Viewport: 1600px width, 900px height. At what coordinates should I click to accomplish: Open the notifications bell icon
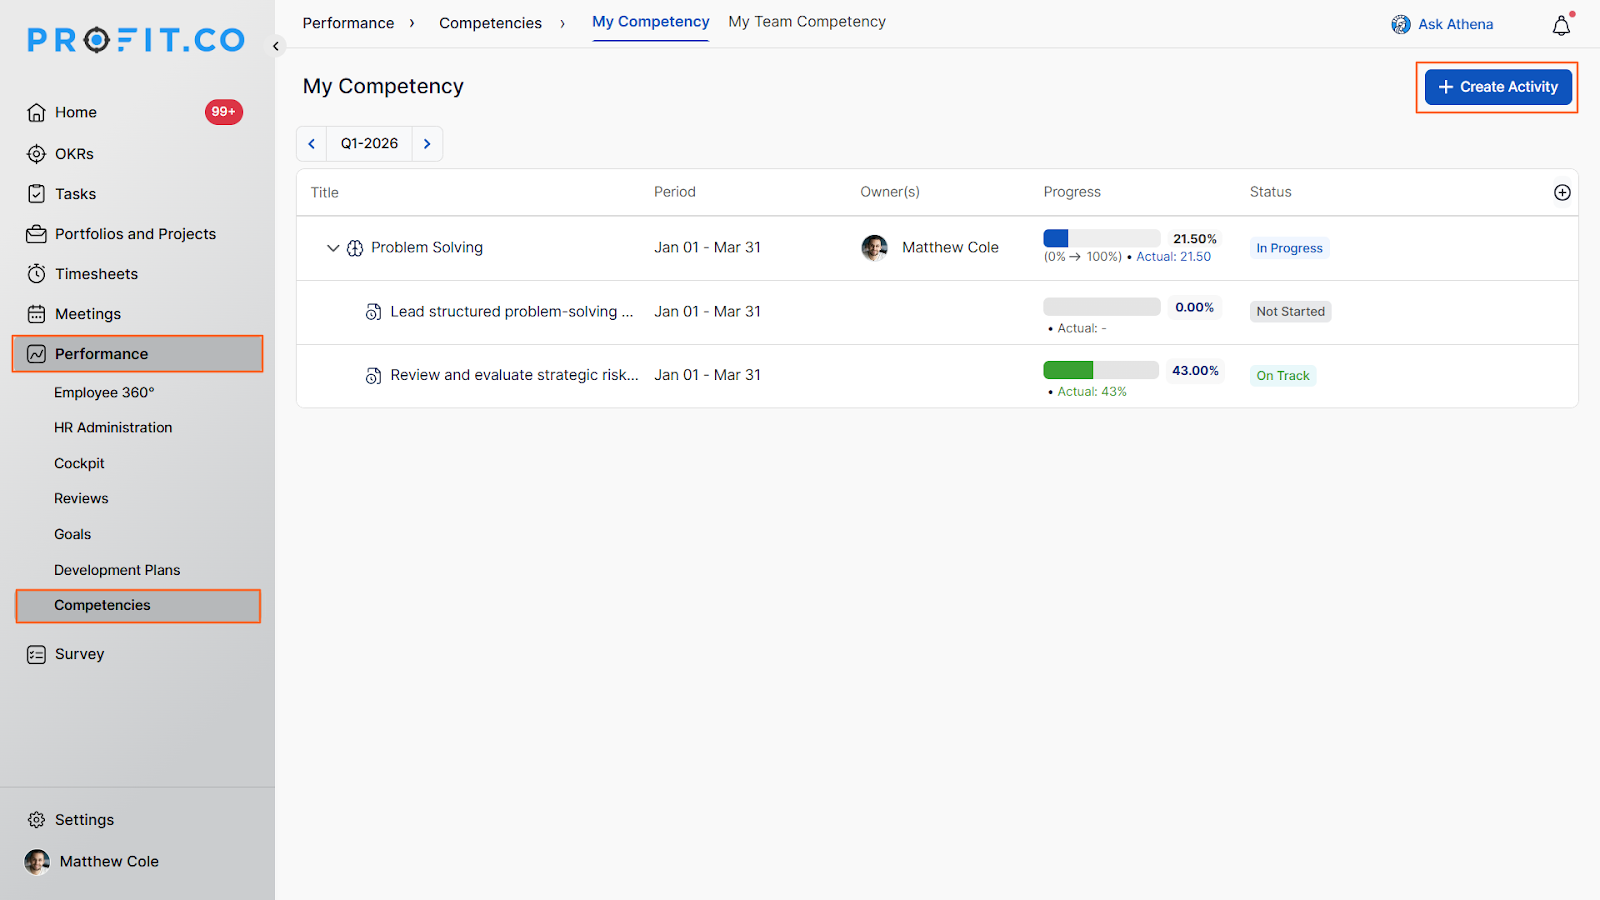coord(1561,25)
